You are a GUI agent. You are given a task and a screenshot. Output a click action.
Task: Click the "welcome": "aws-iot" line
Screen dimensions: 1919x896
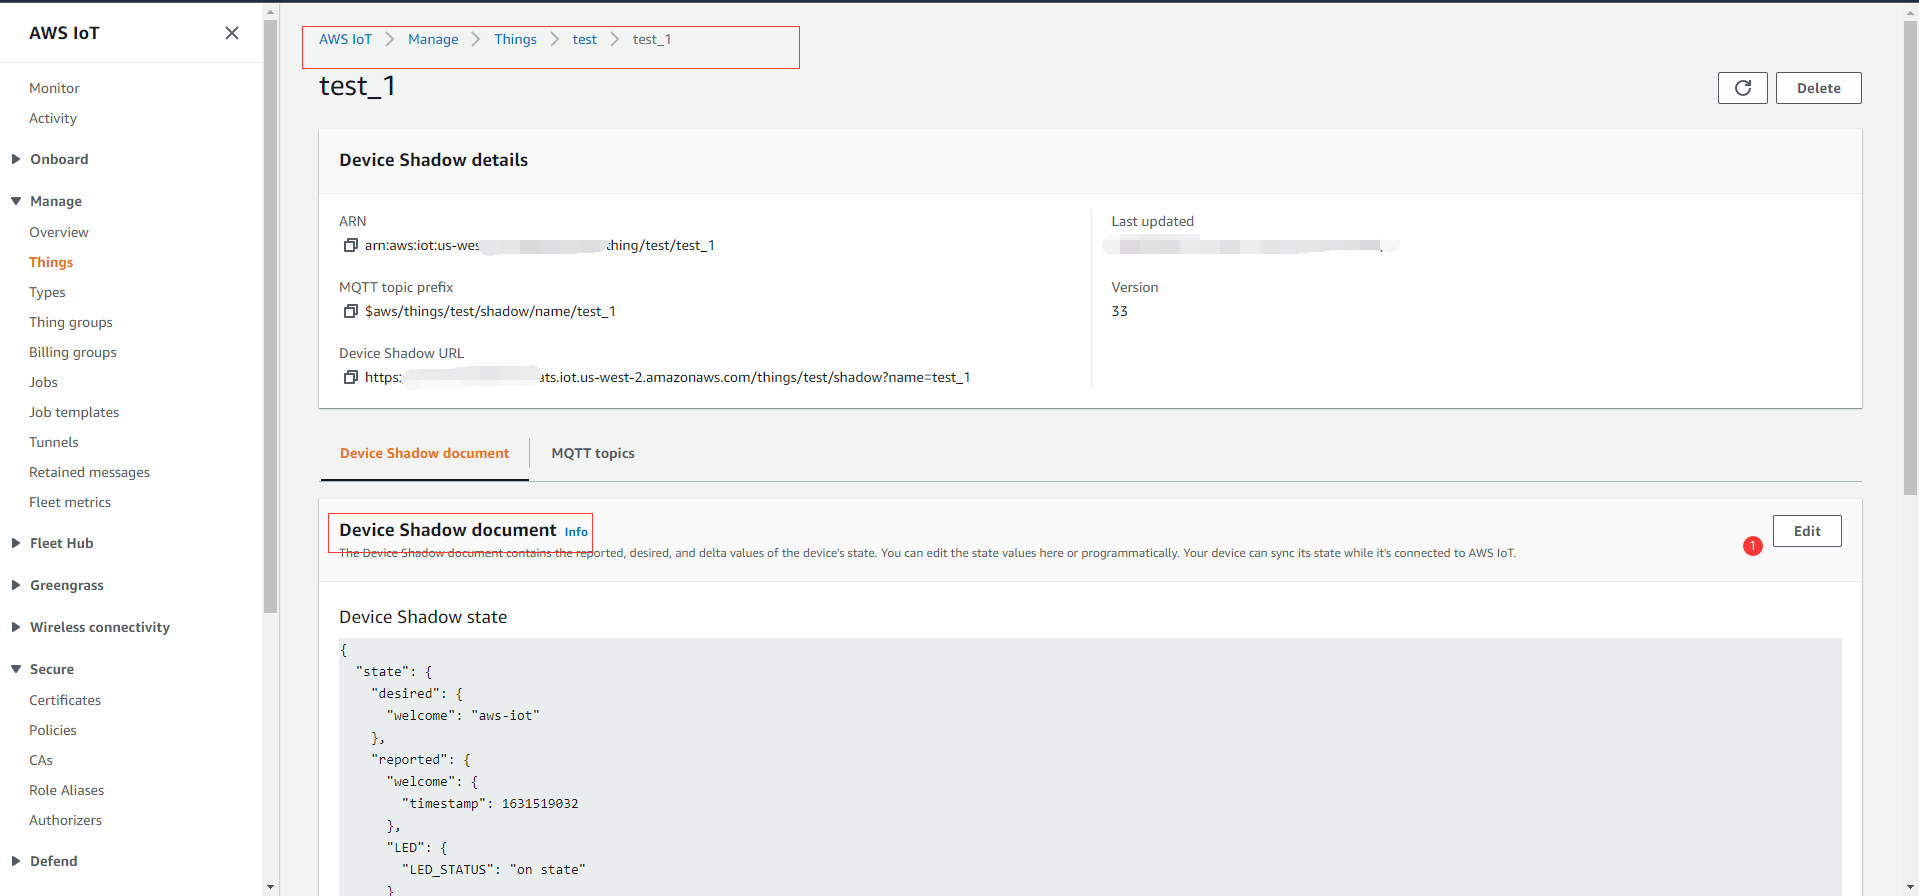463,716
